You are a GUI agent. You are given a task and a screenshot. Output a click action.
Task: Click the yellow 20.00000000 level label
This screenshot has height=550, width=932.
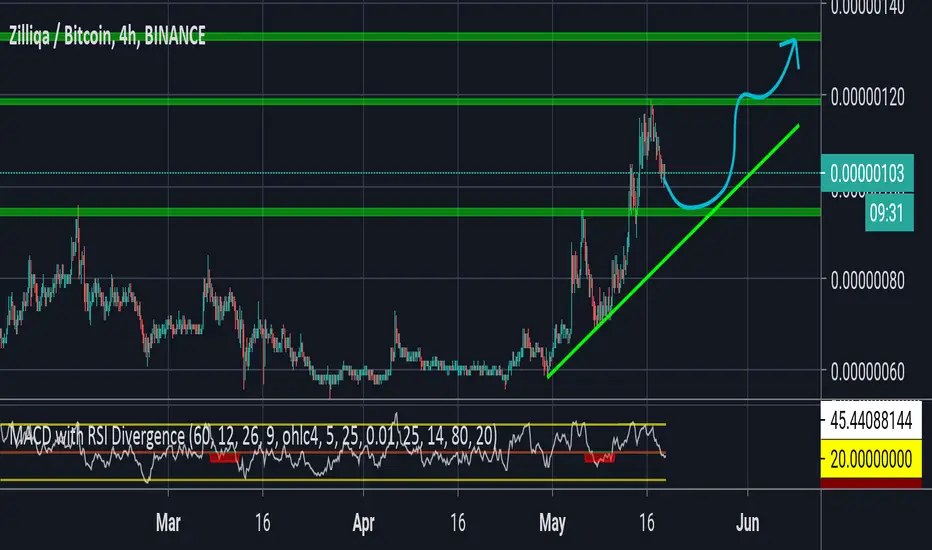tap(871, 459)
